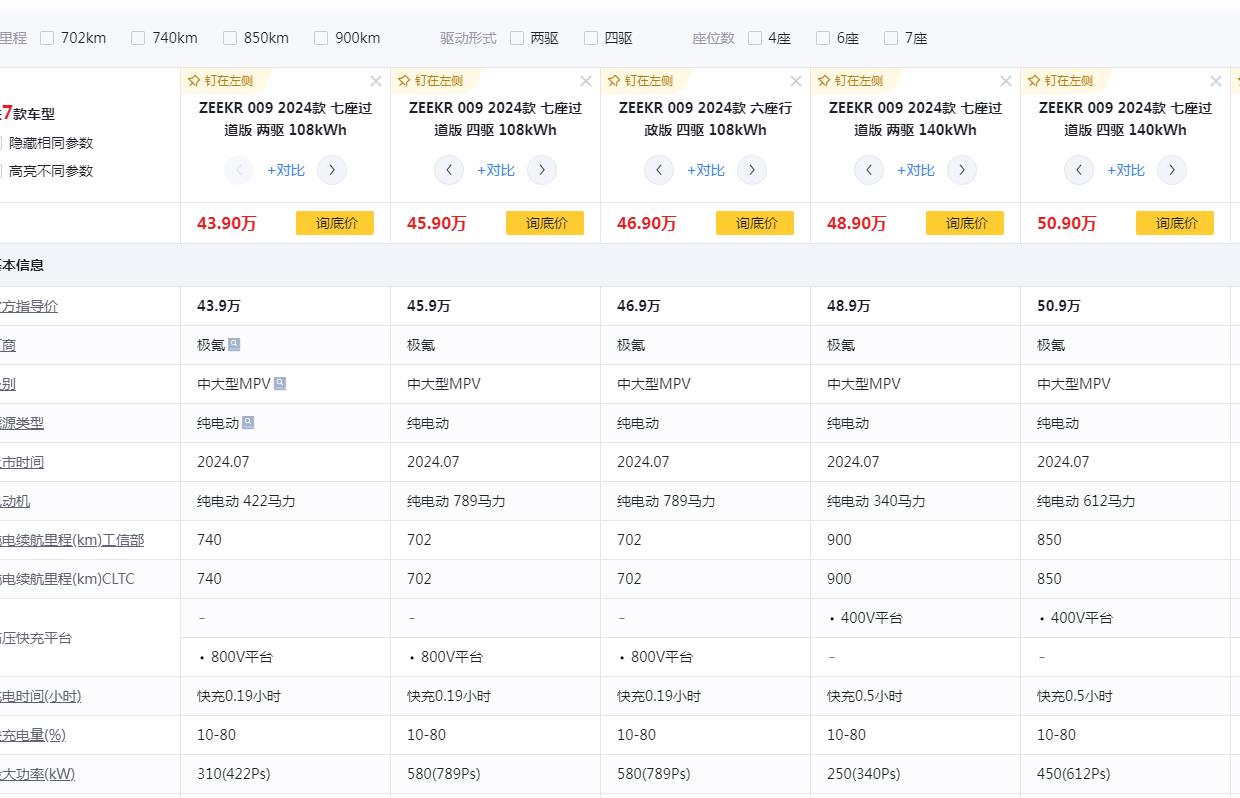Viewport: 1240px width, 798px height.
Task: Next arrow under 七座过道版 四驱 108kWh
Action: pos(542,170)
